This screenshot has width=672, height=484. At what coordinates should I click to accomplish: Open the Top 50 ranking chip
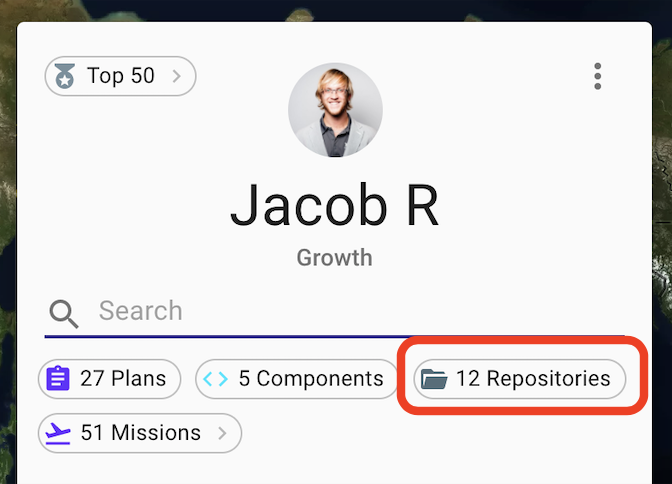click(x=120, y=76)
